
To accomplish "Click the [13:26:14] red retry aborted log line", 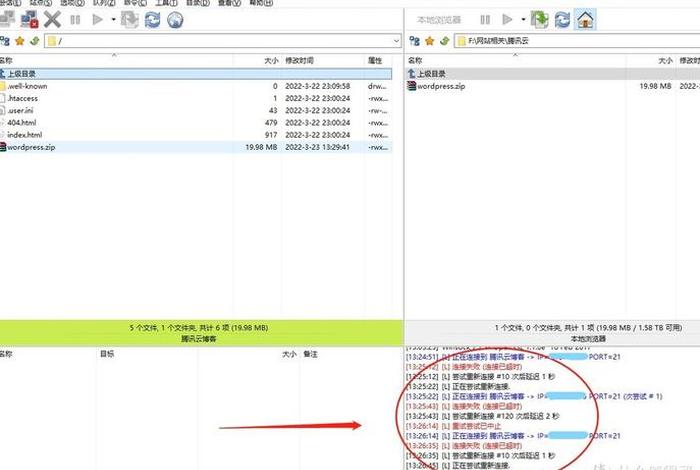I will [453, 426].
